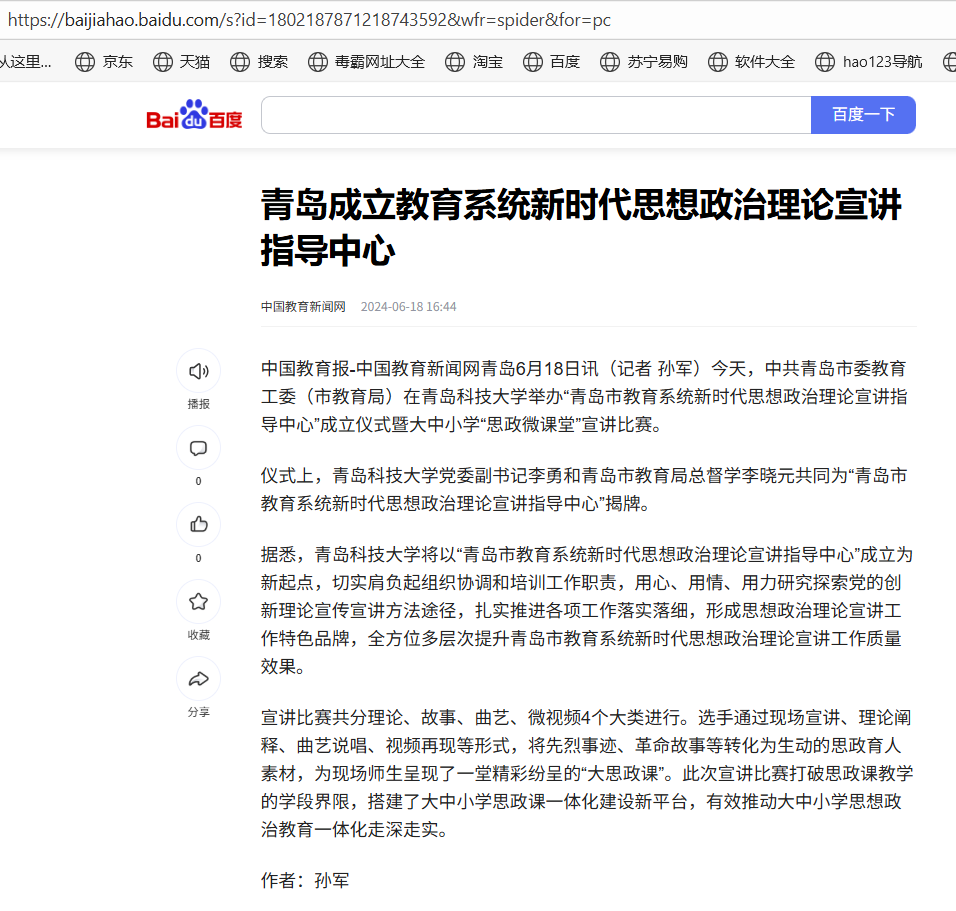Share the article using the arrow icon

coord(198,679)
